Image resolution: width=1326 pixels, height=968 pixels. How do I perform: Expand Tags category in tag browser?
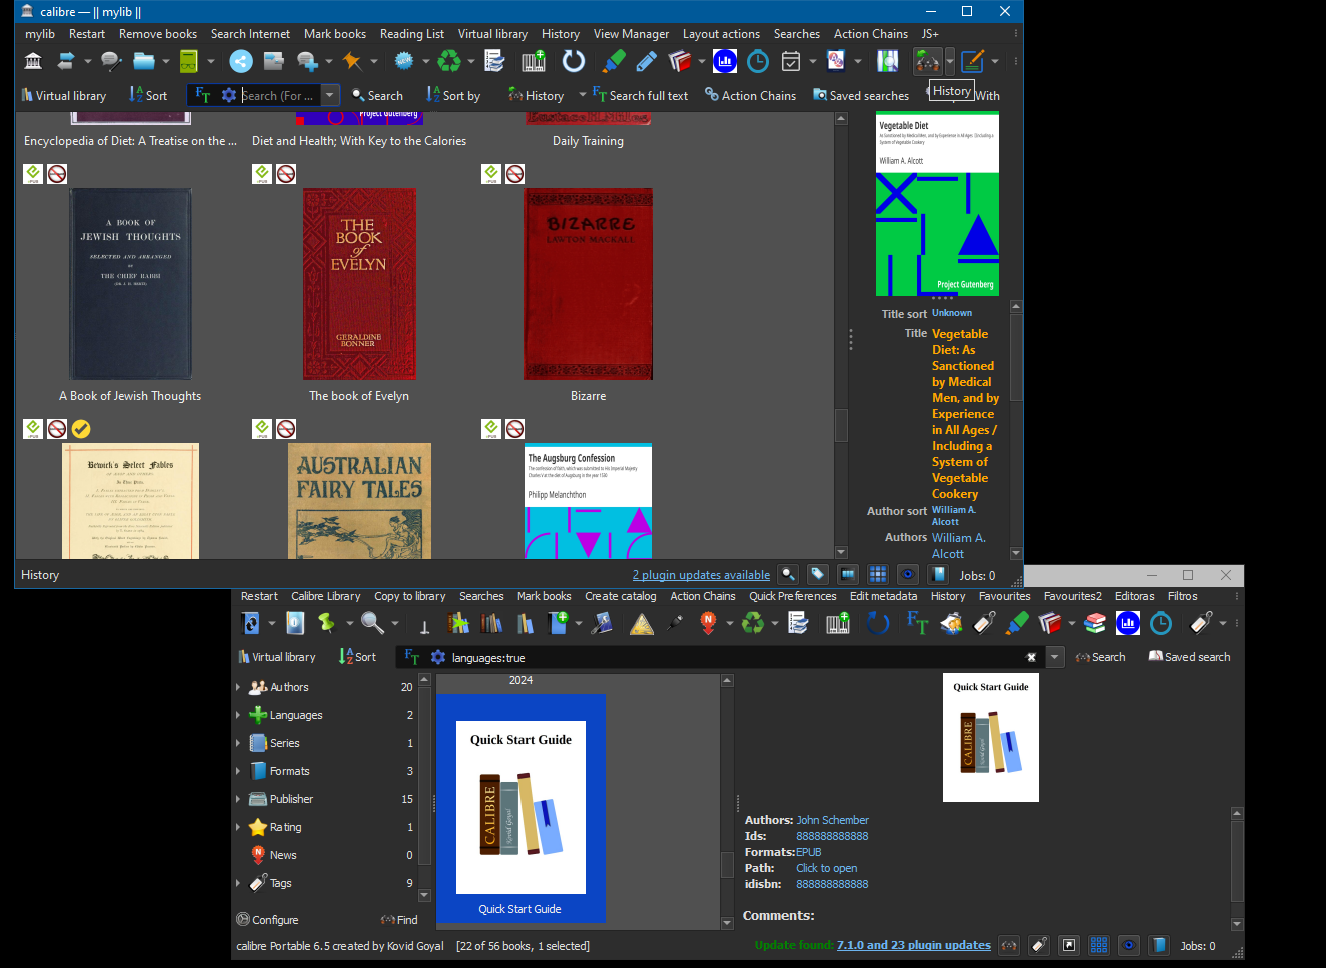click(x=238, y=883)
